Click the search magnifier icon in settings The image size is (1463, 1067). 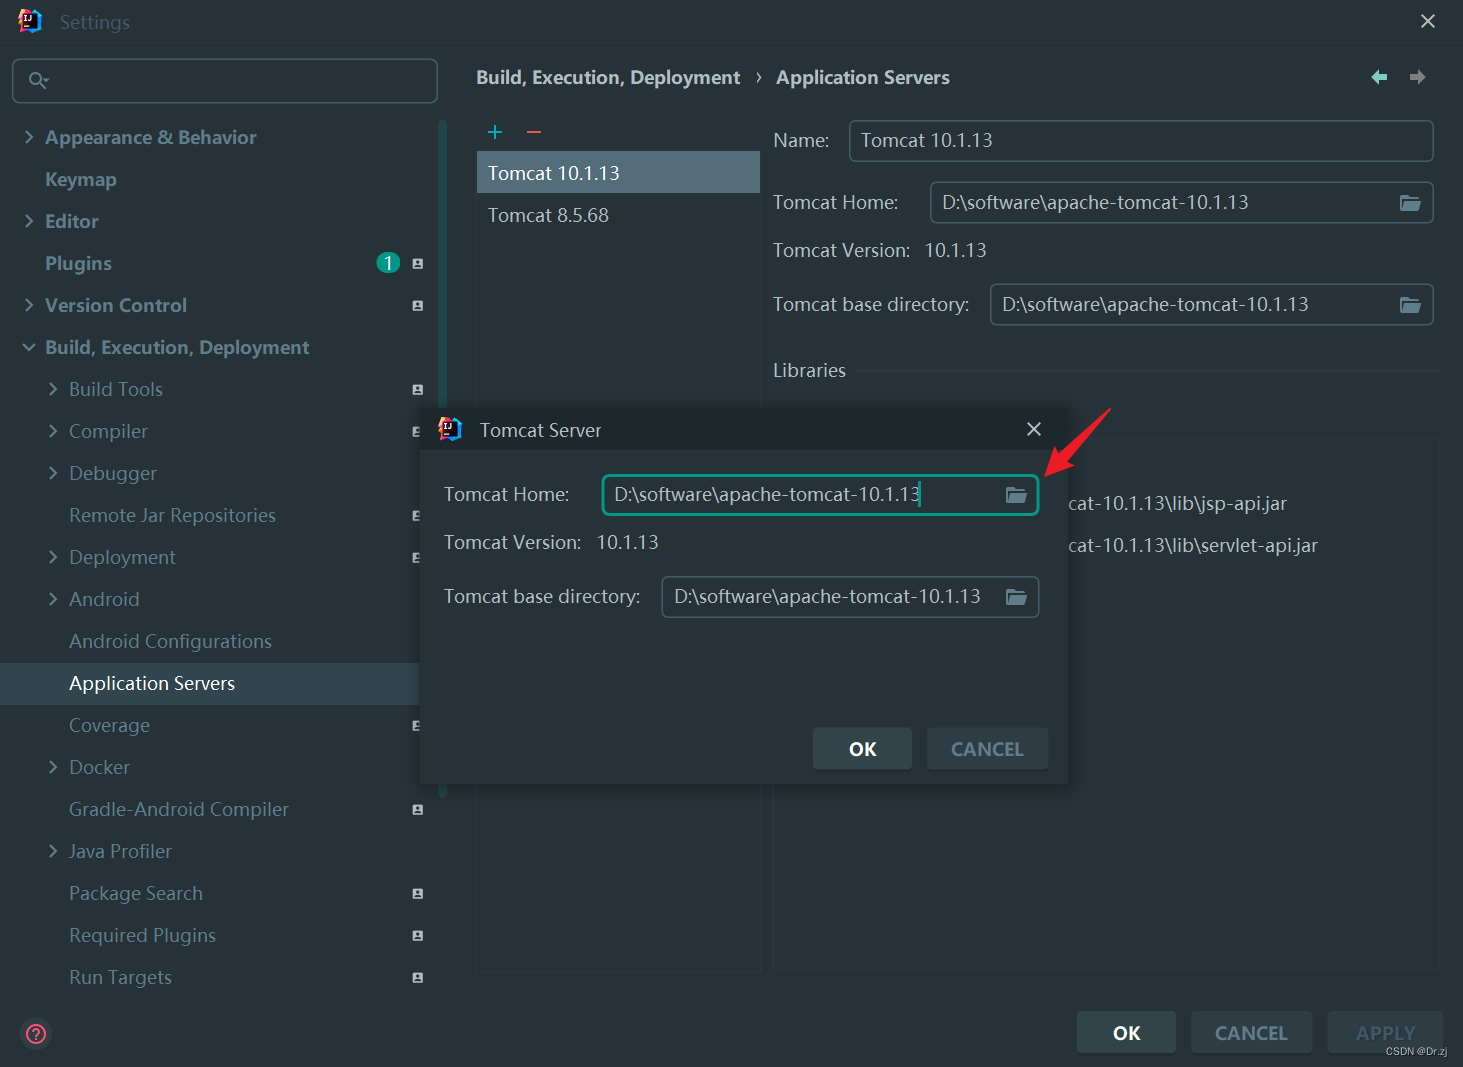(38, 80)
